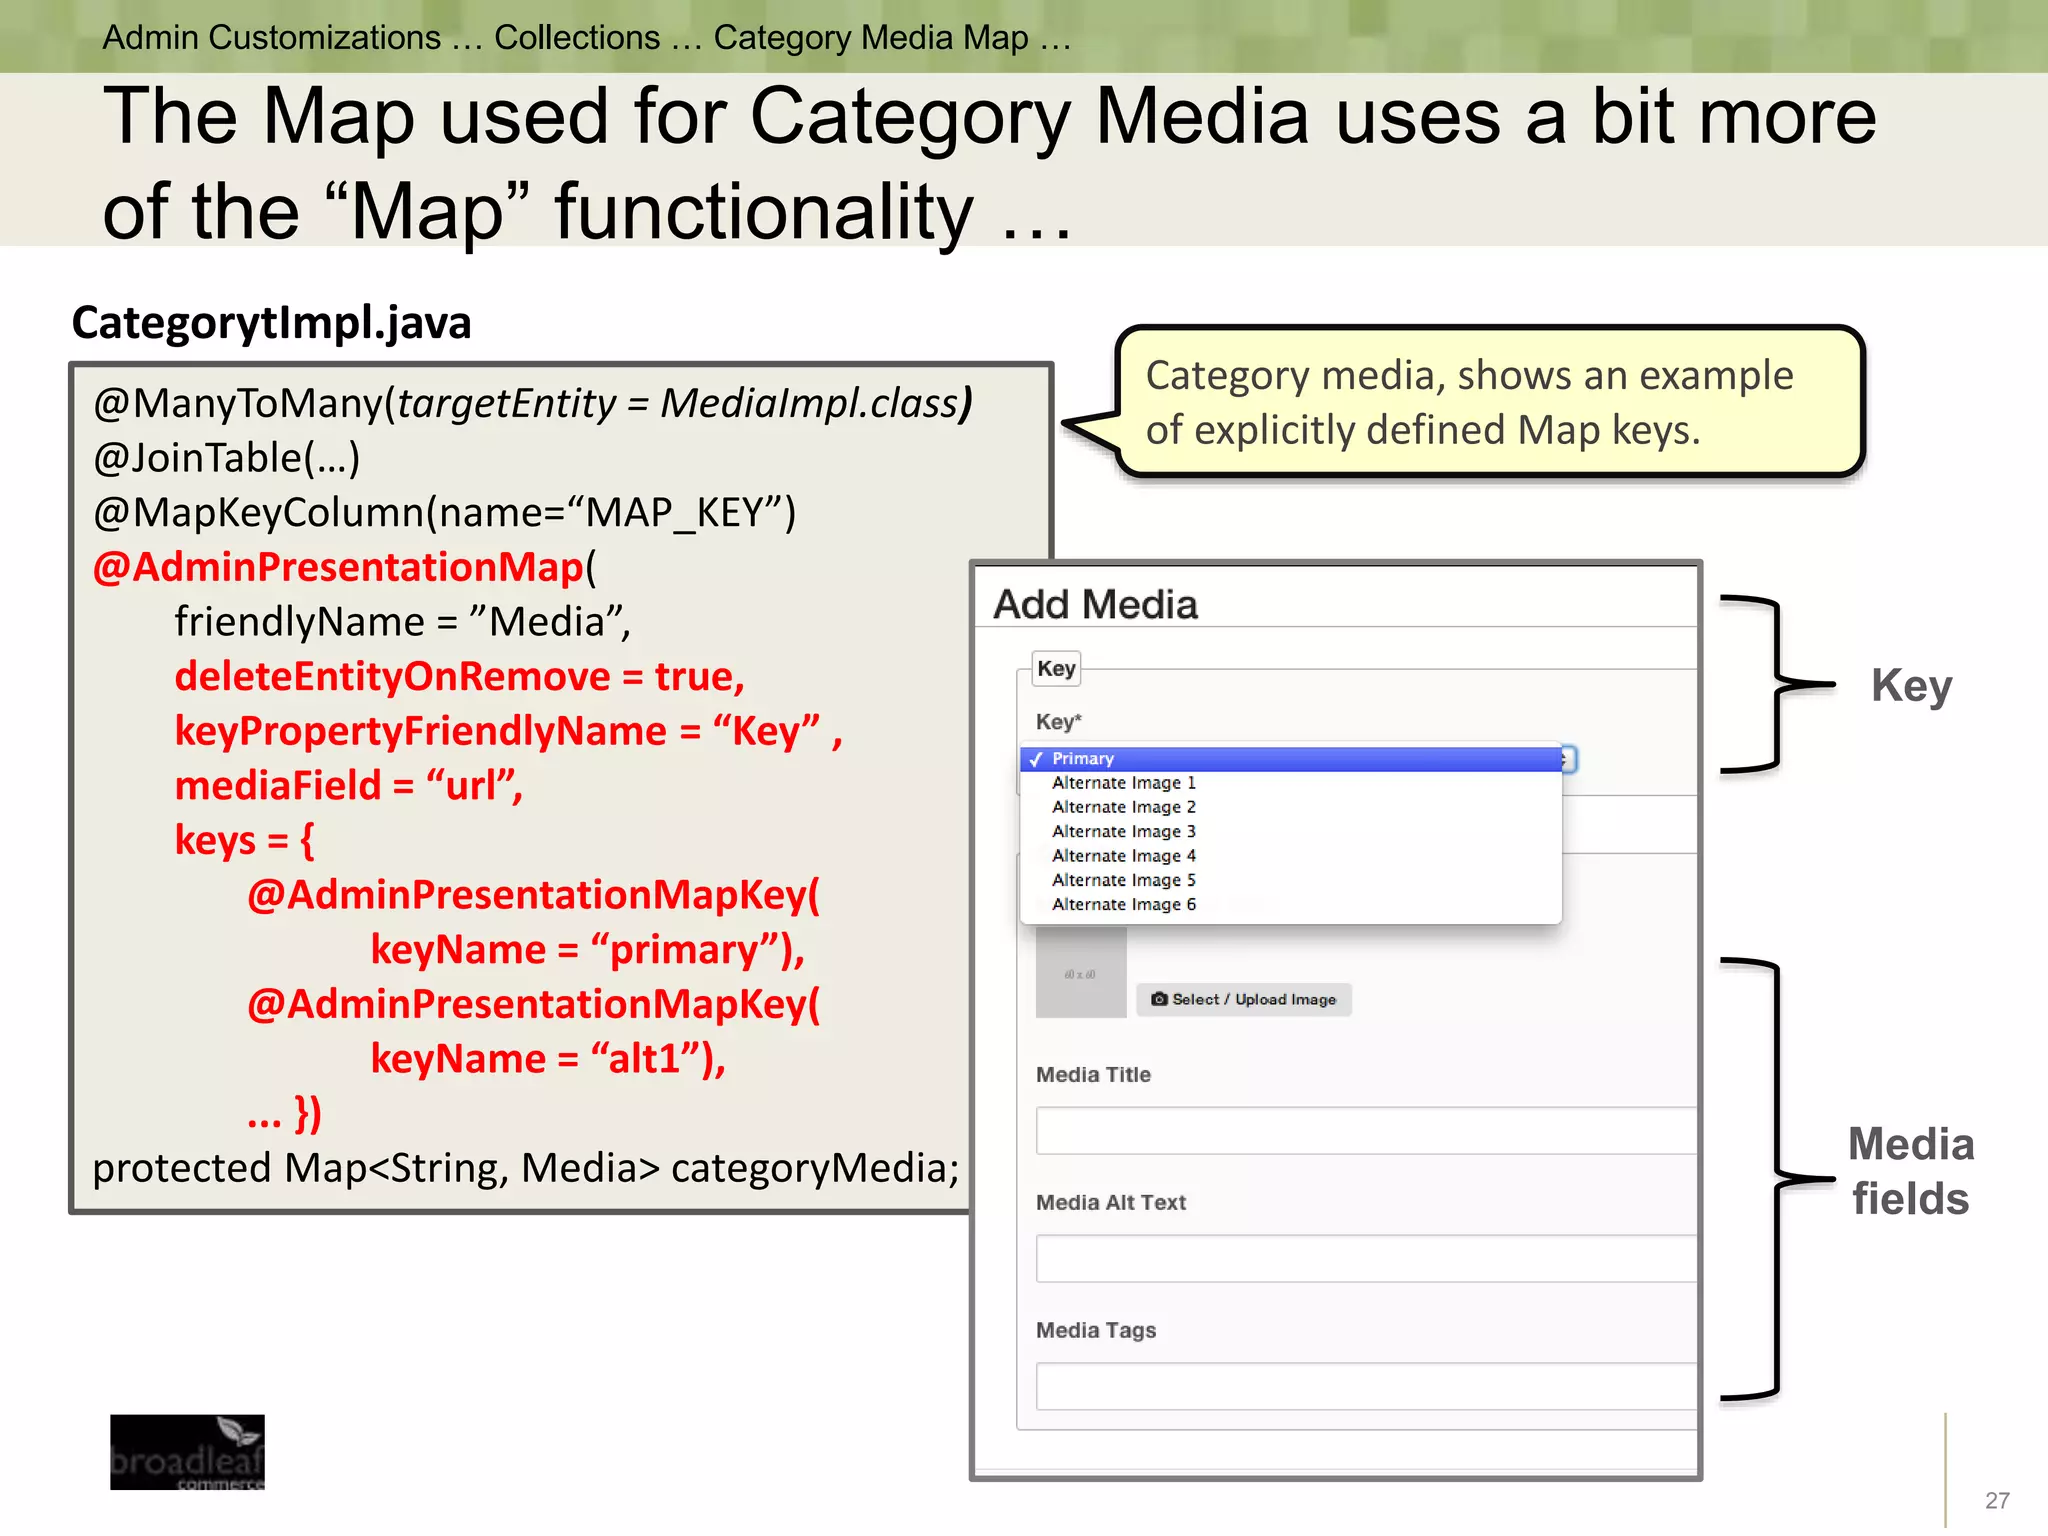
Task: Choose Alternate Image 2 from the list
Action: coord(1123,807)
